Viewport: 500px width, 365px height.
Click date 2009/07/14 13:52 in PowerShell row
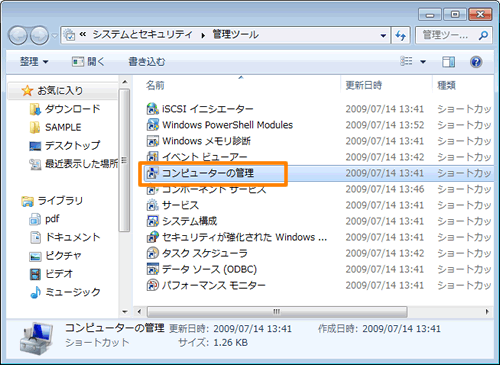[x=385, y=125]
